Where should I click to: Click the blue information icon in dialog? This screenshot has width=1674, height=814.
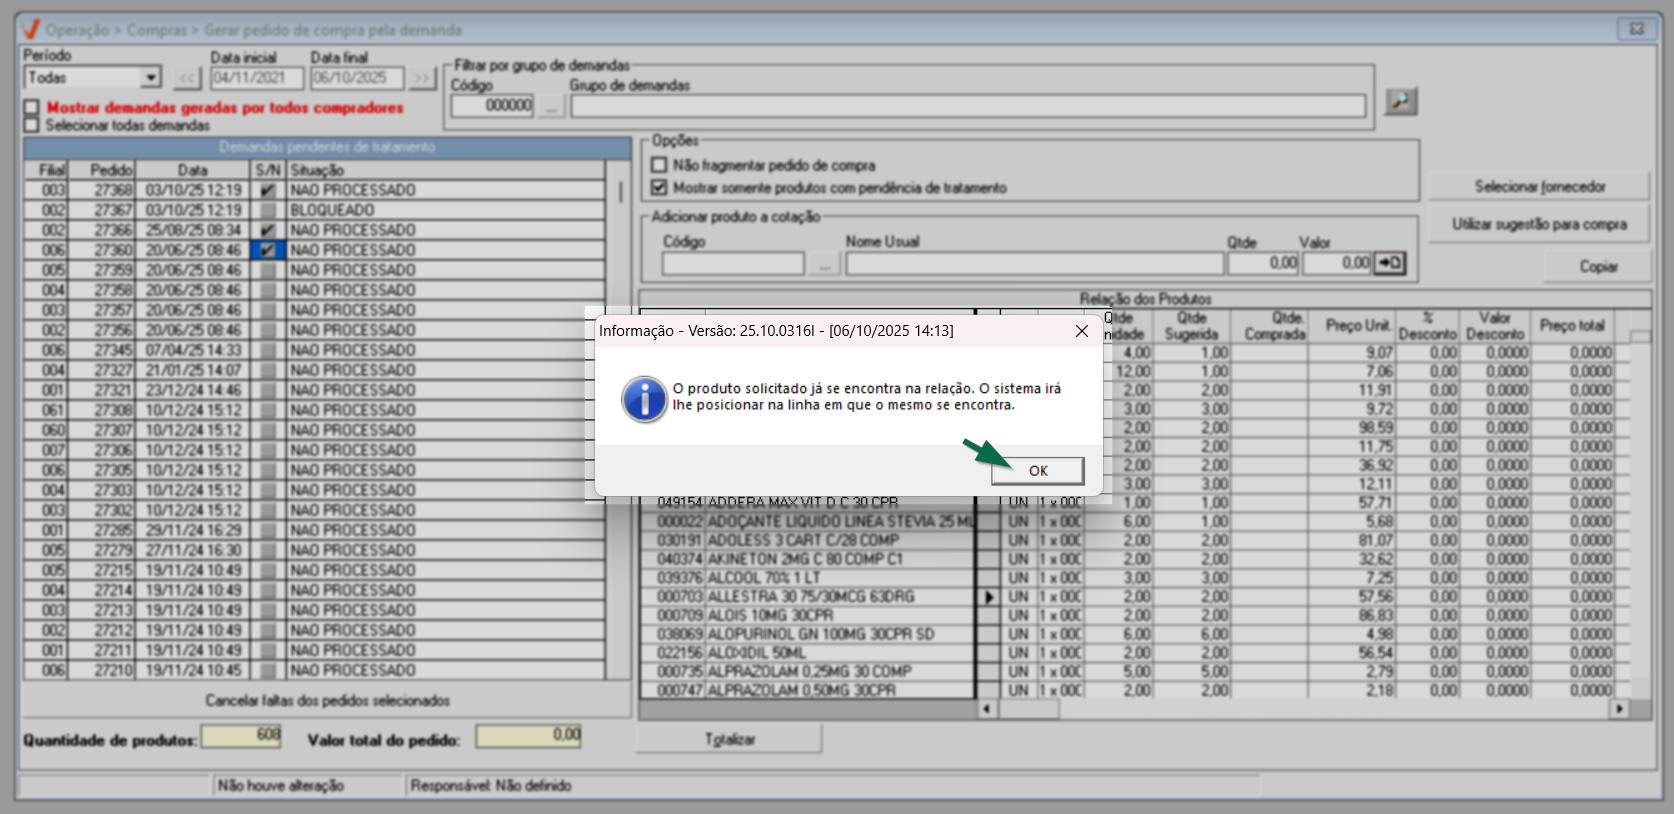coord(645,399)
